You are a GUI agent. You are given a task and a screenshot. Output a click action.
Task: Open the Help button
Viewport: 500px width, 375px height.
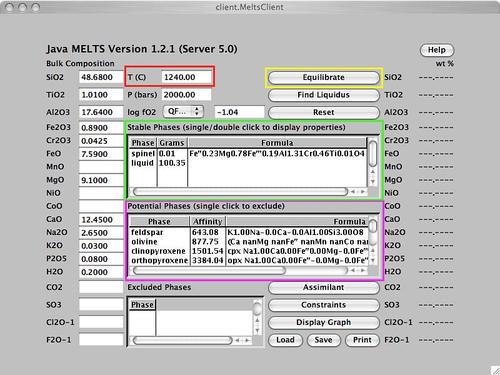437,50
